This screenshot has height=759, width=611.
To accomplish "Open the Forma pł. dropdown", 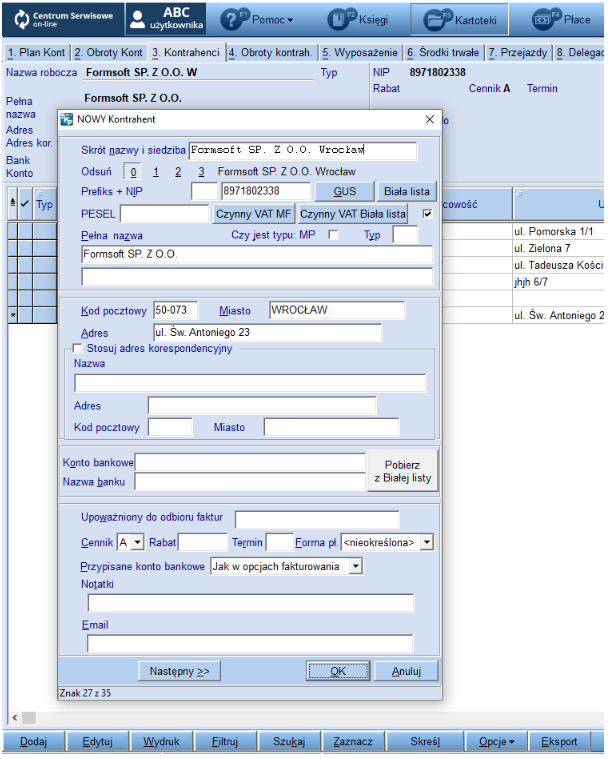I will pos(427,542).
